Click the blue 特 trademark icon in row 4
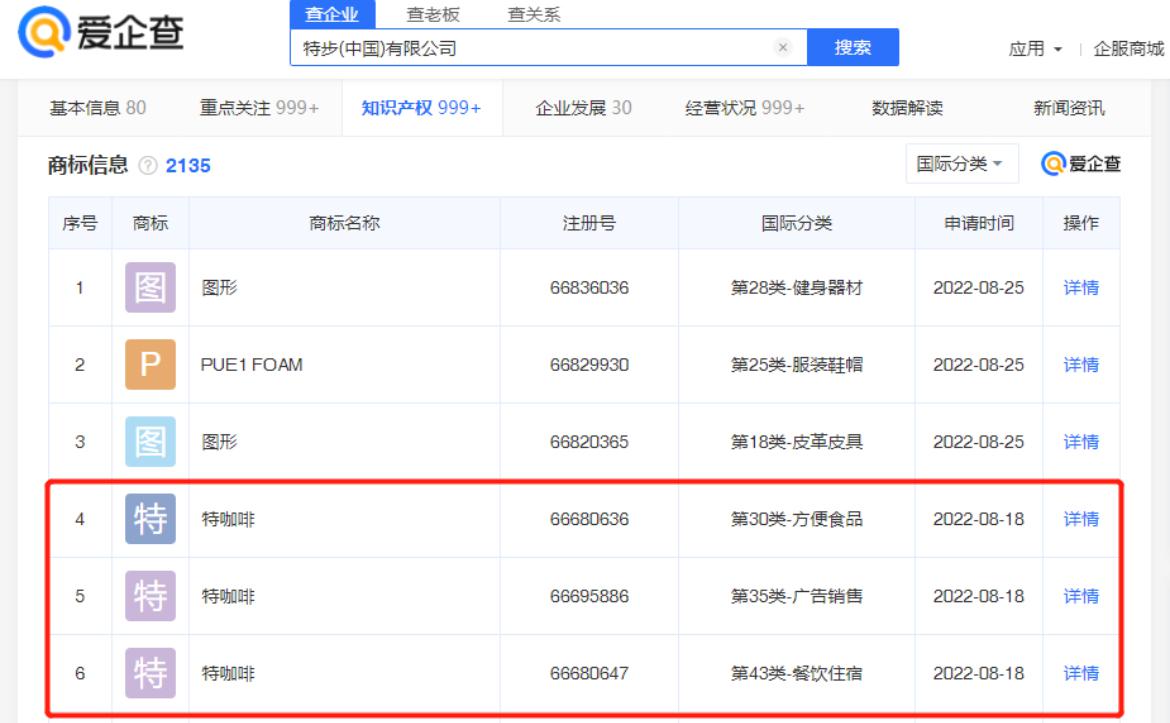Screen dimensions: 1170x723 click(x=150, y=519)
